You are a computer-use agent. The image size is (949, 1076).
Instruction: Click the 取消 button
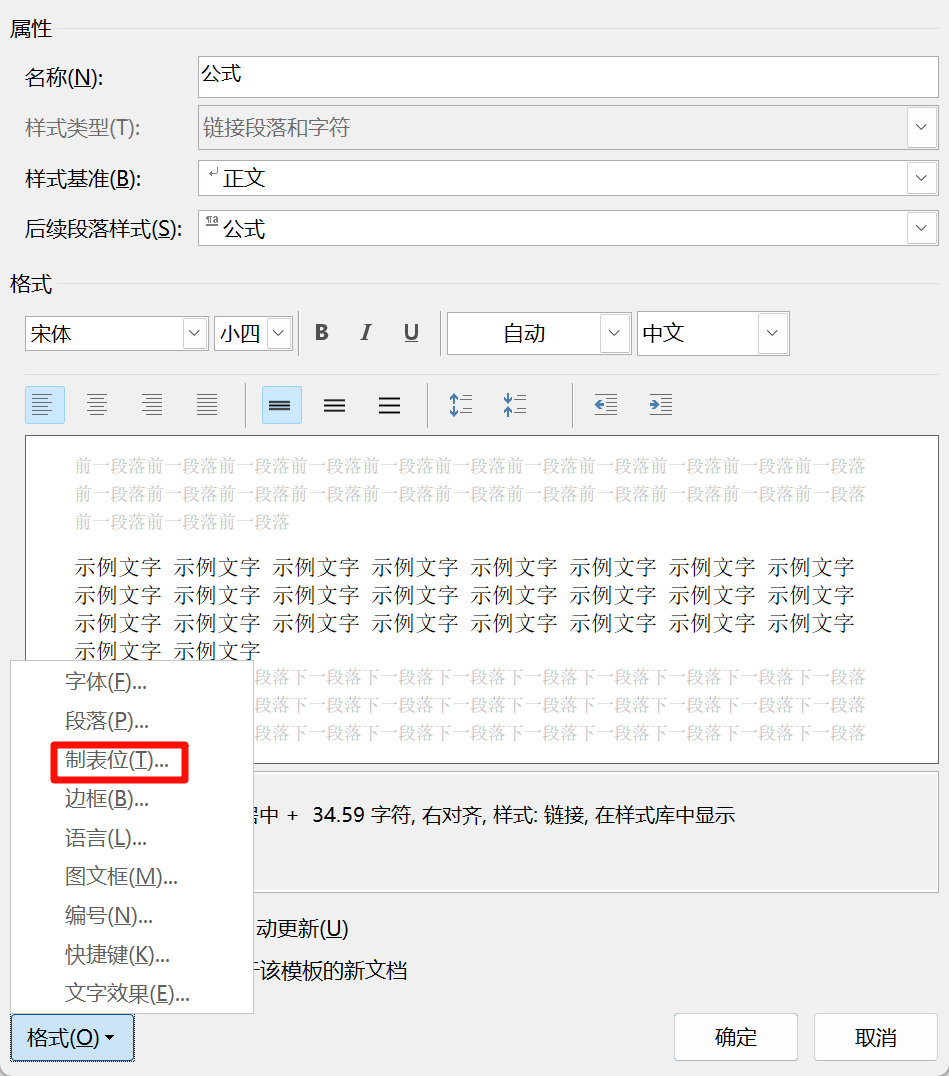(875, 1037)
